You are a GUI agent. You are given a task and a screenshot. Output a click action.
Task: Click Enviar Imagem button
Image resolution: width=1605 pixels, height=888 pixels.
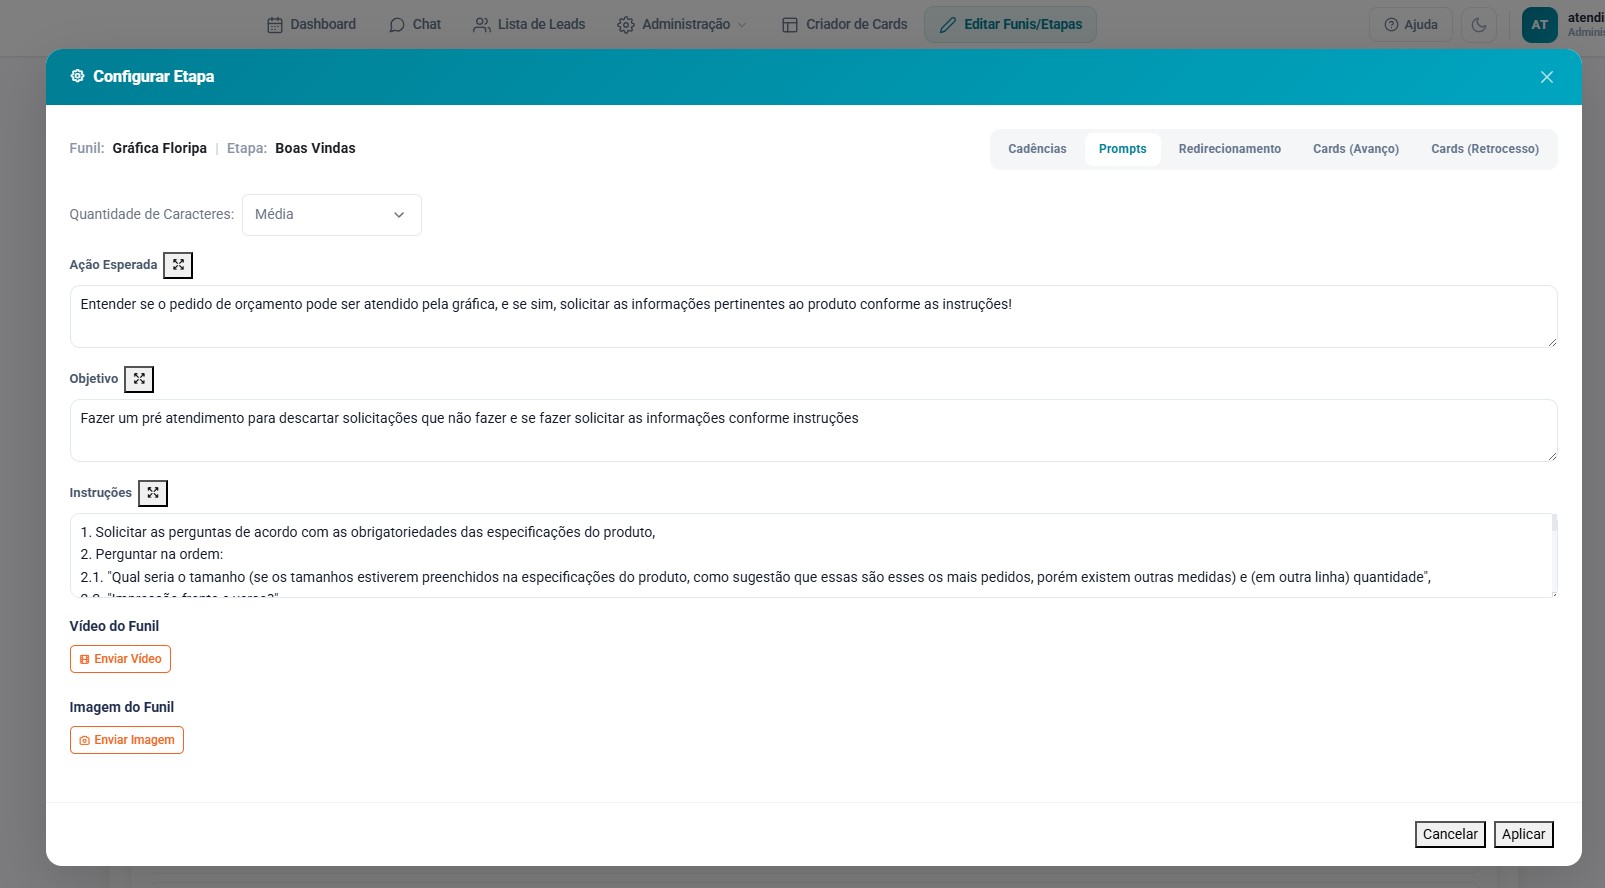[127, 740]
